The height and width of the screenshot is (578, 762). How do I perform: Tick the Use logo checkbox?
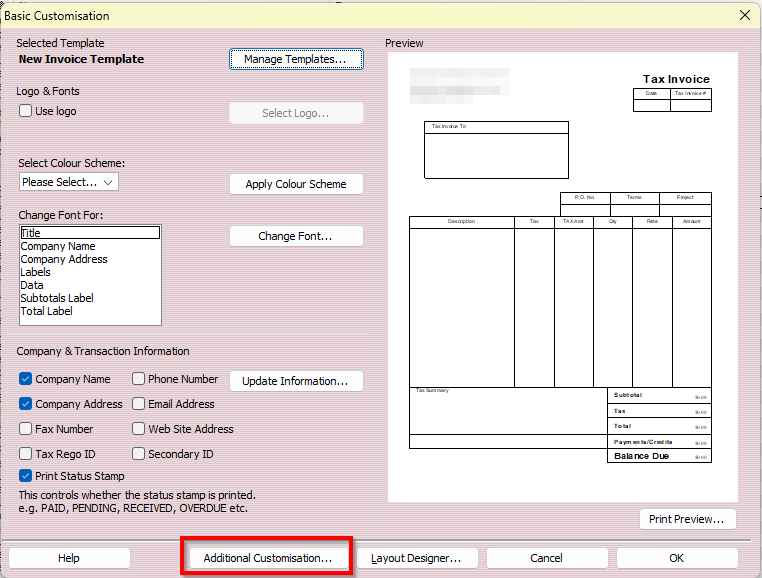coord(25,111)
